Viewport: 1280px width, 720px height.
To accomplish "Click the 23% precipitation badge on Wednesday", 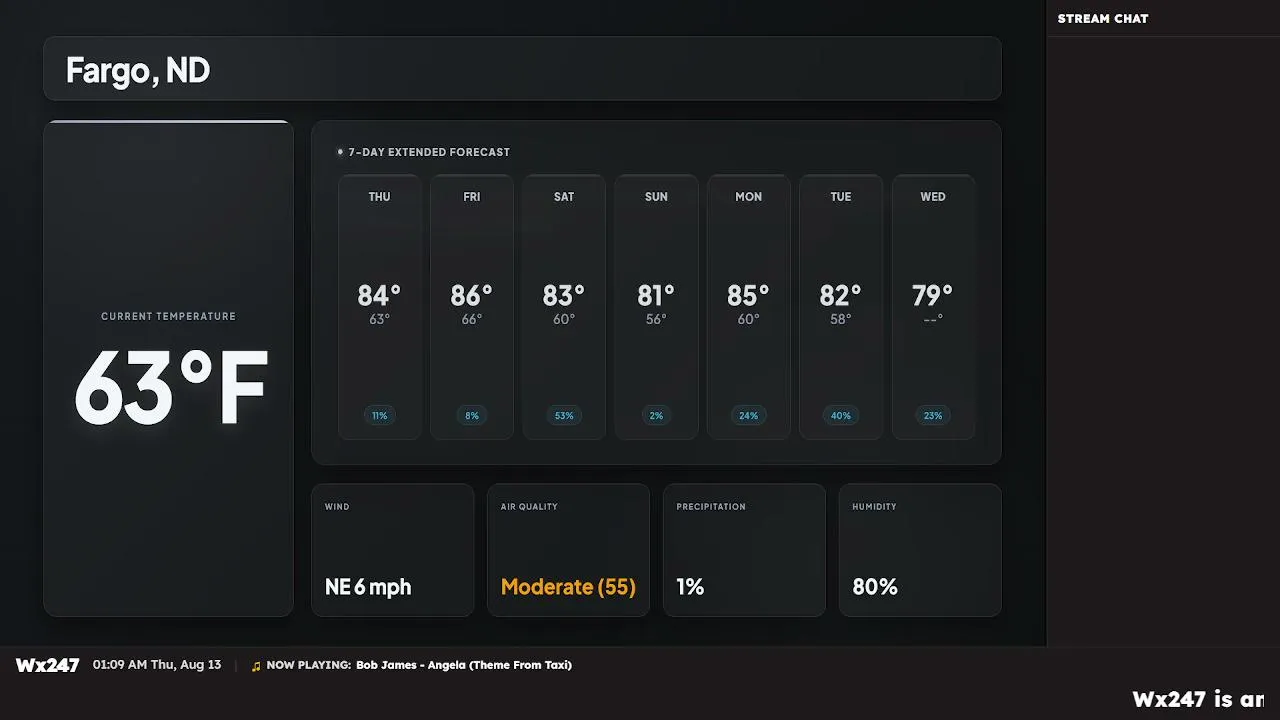I will tap(933, 415).
